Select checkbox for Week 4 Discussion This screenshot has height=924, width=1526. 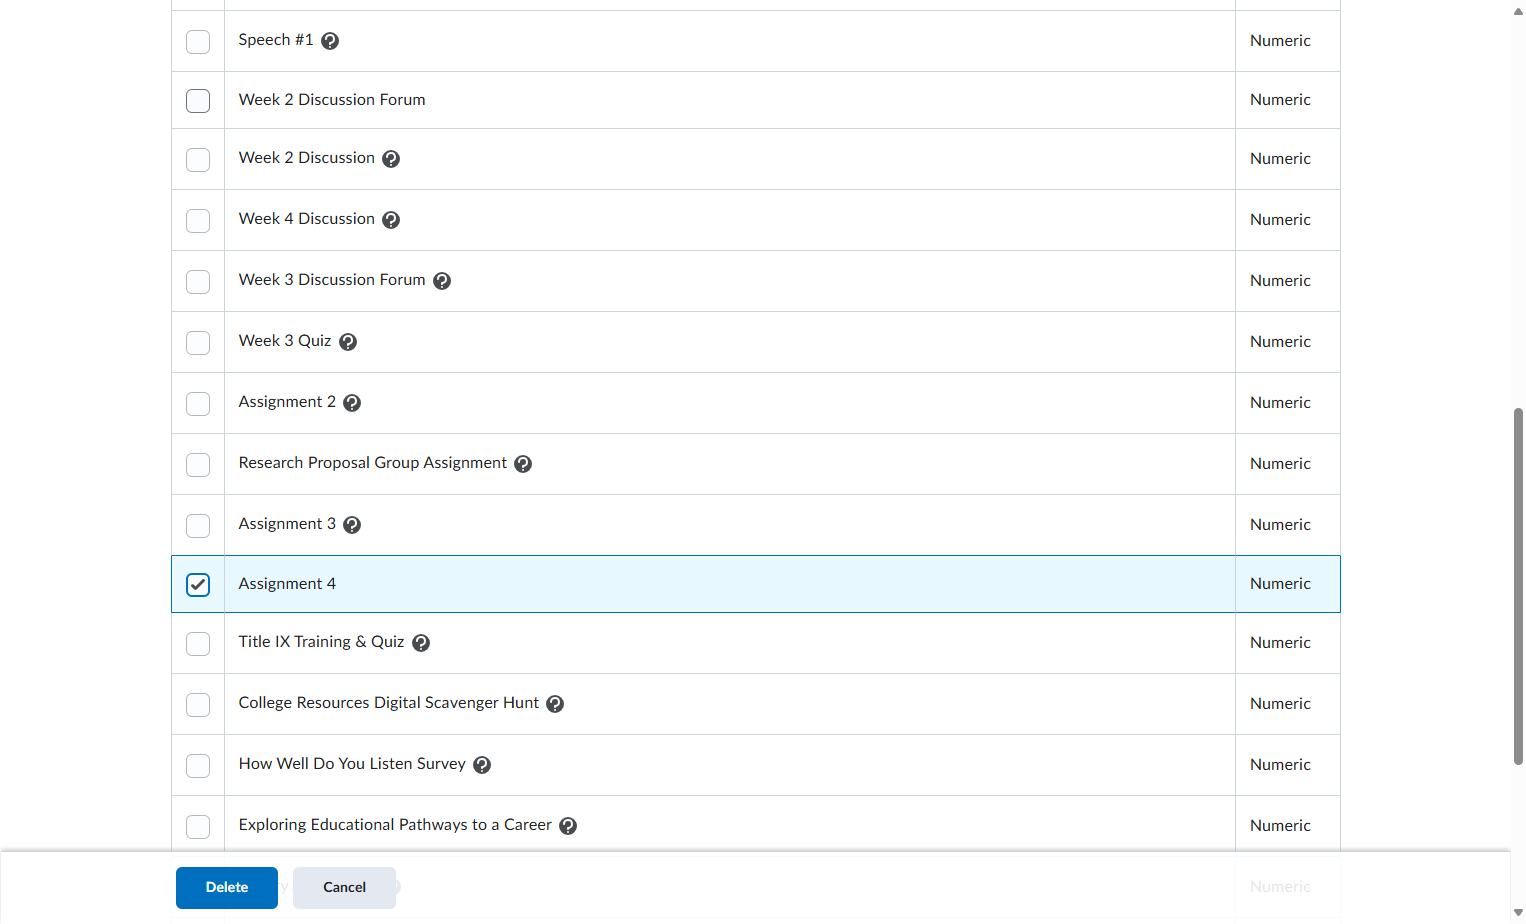pyautogui.click(x=198, y=221)
